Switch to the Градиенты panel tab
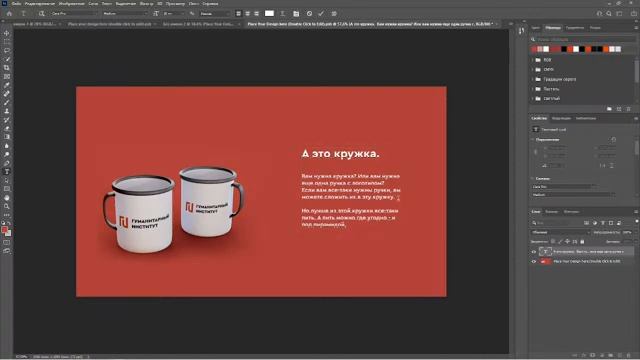 coord(575,28)
